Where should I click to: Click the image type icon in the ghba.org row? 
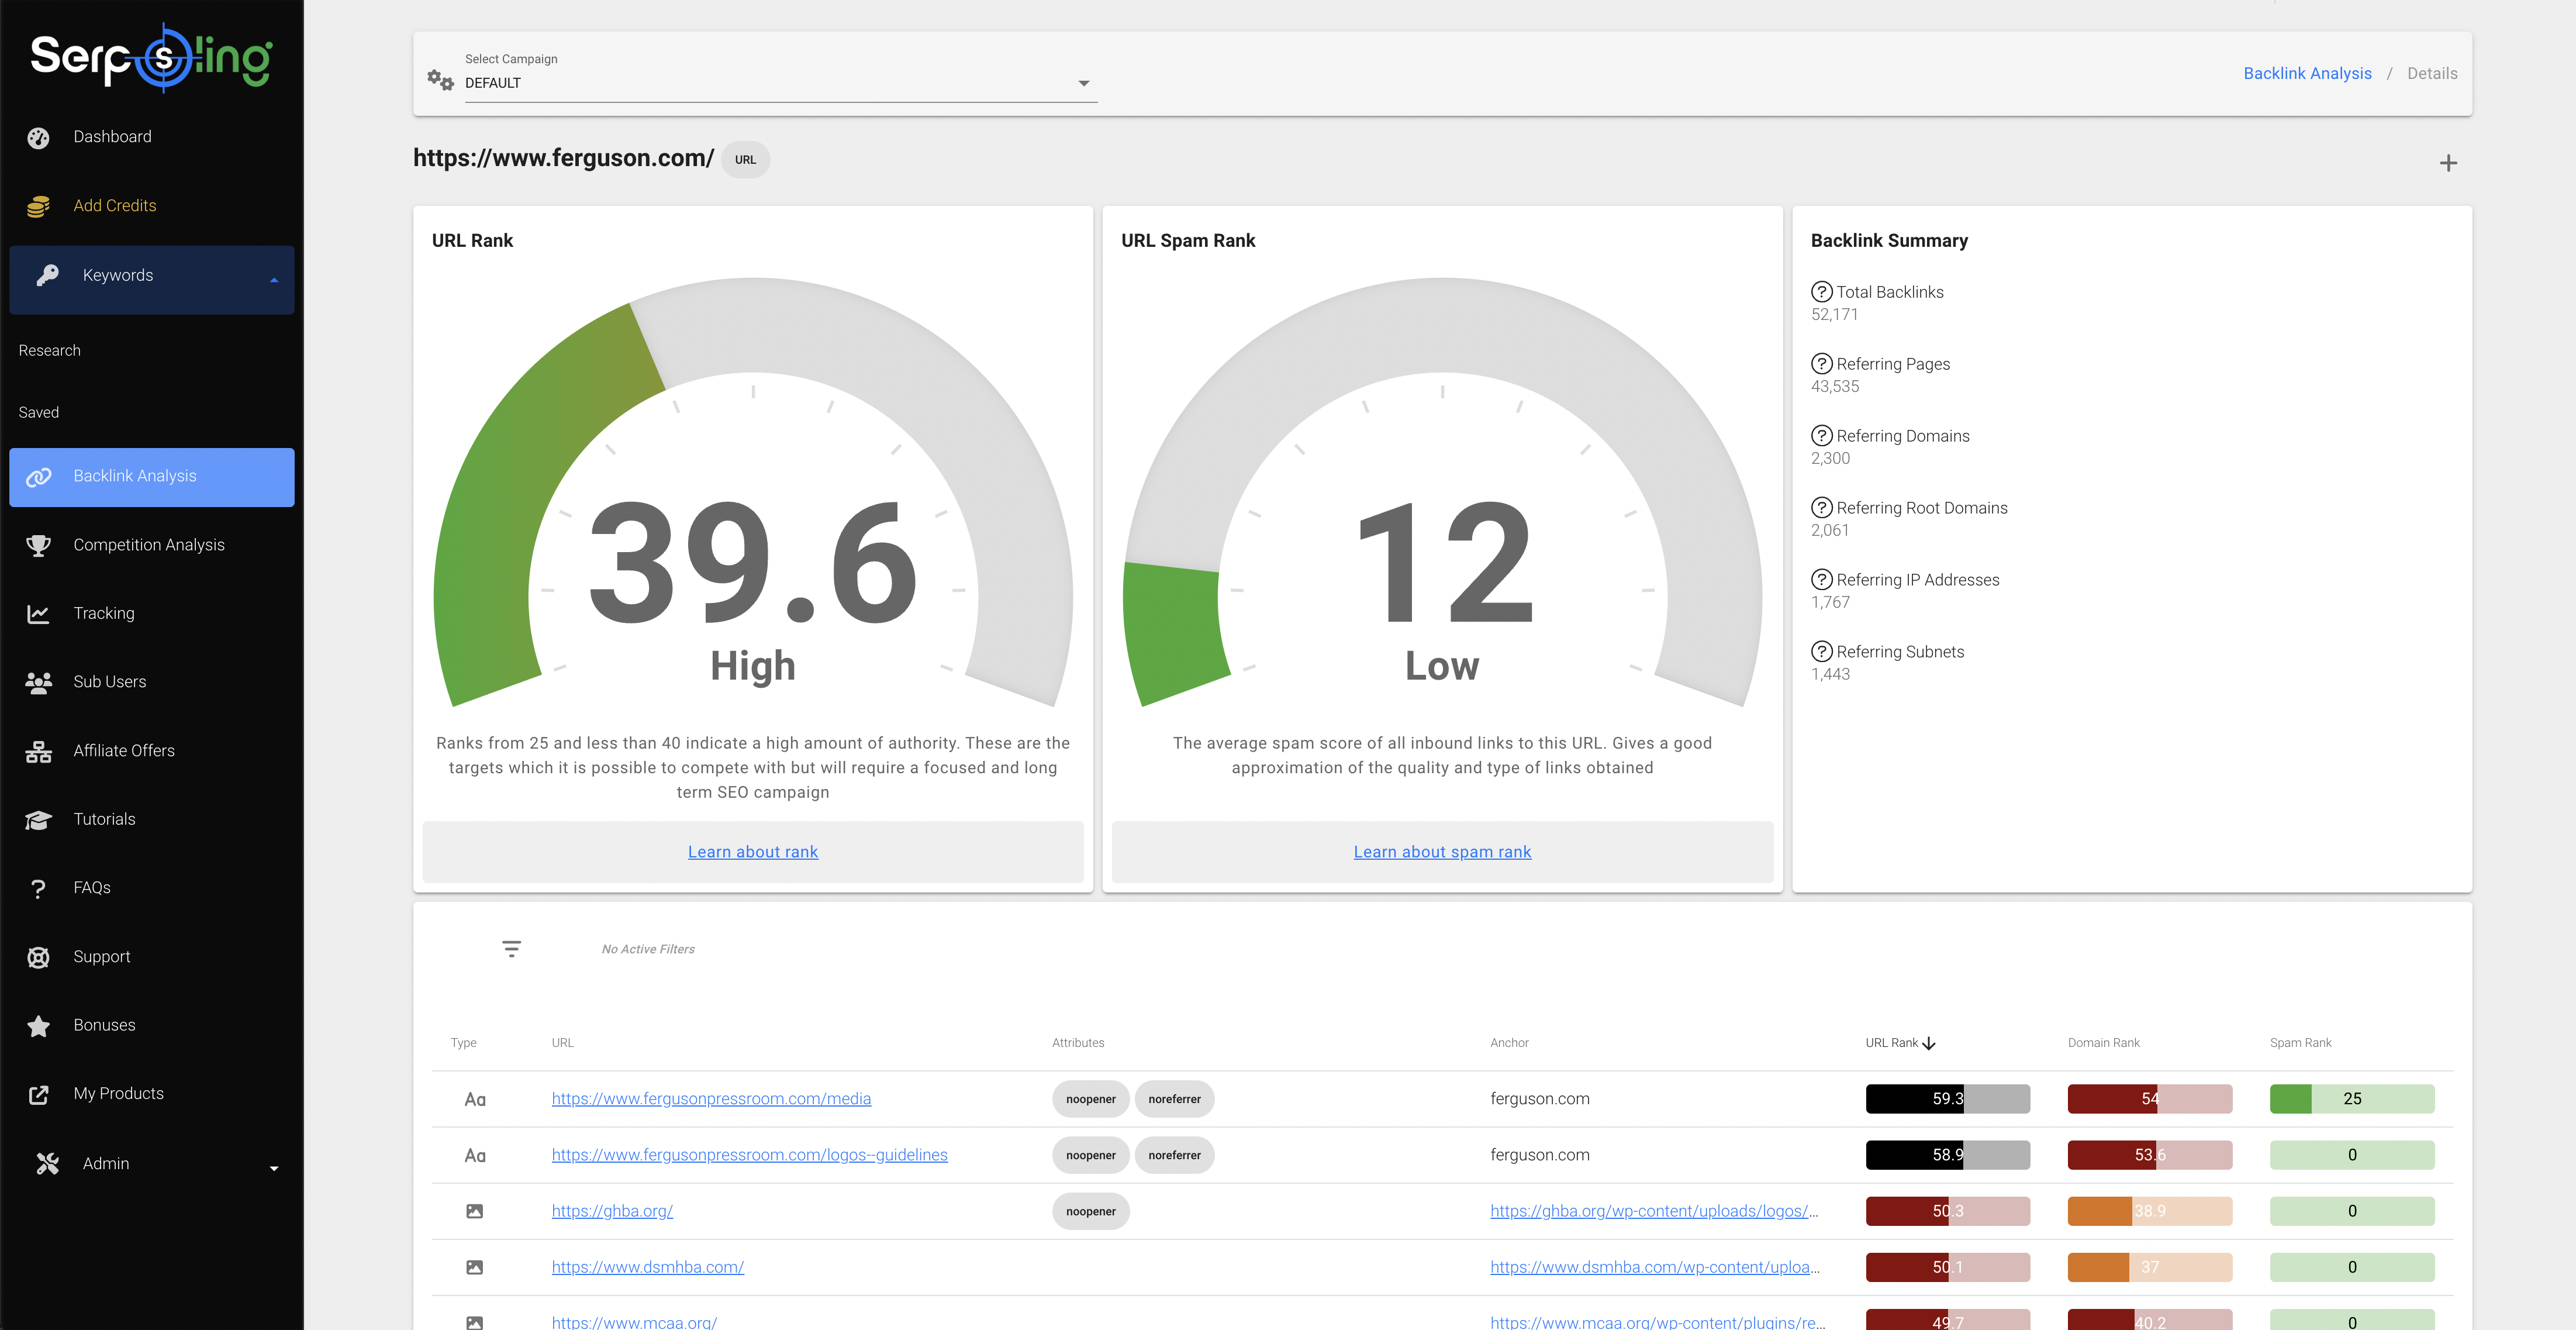tap(475, 1211)
